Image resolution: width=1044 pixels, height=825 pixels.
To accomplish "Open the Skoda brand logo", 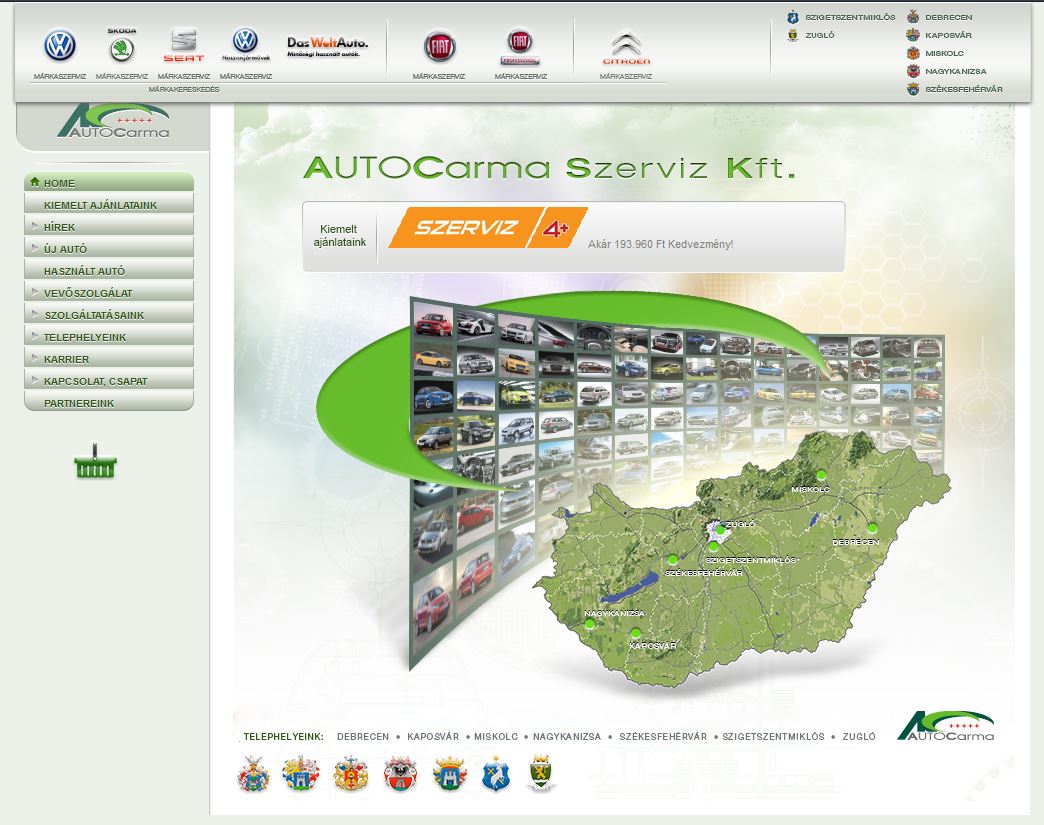I will pos(122,45).
